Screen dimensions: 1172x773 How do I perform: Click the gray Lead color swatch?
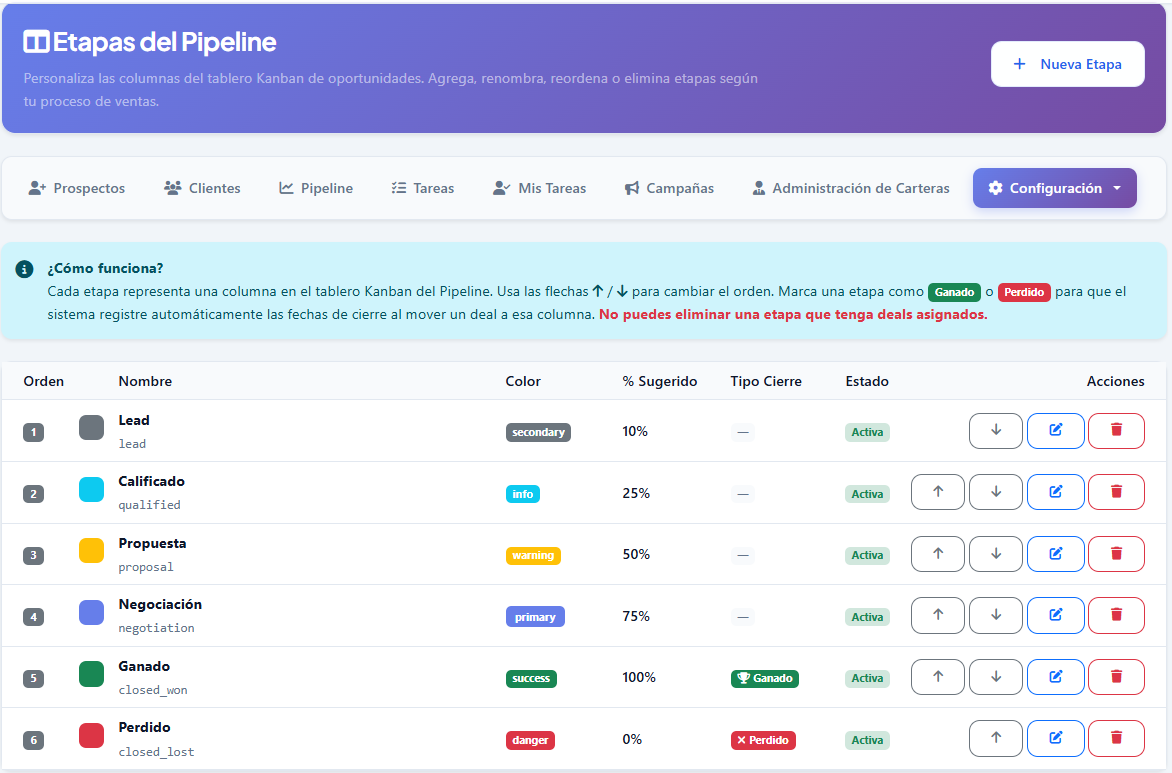click(91, 428)
